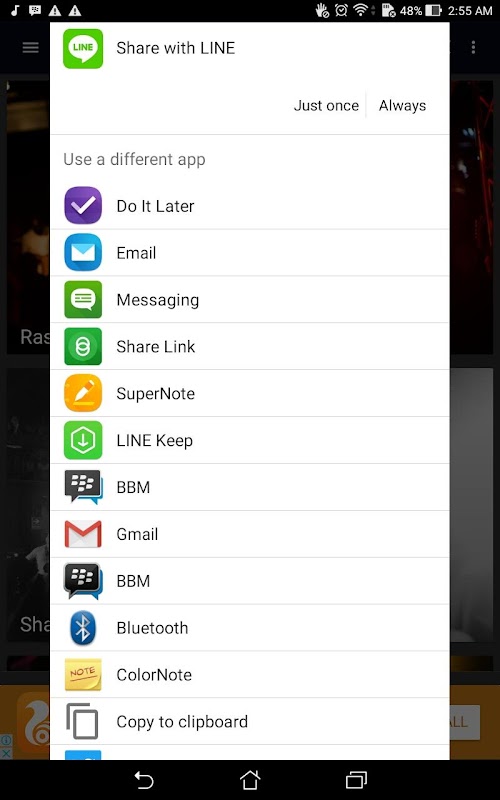This screenshot has height=800, width=500.
Task: Choose the green Messaging icon
Action: [x=83, y=299]
